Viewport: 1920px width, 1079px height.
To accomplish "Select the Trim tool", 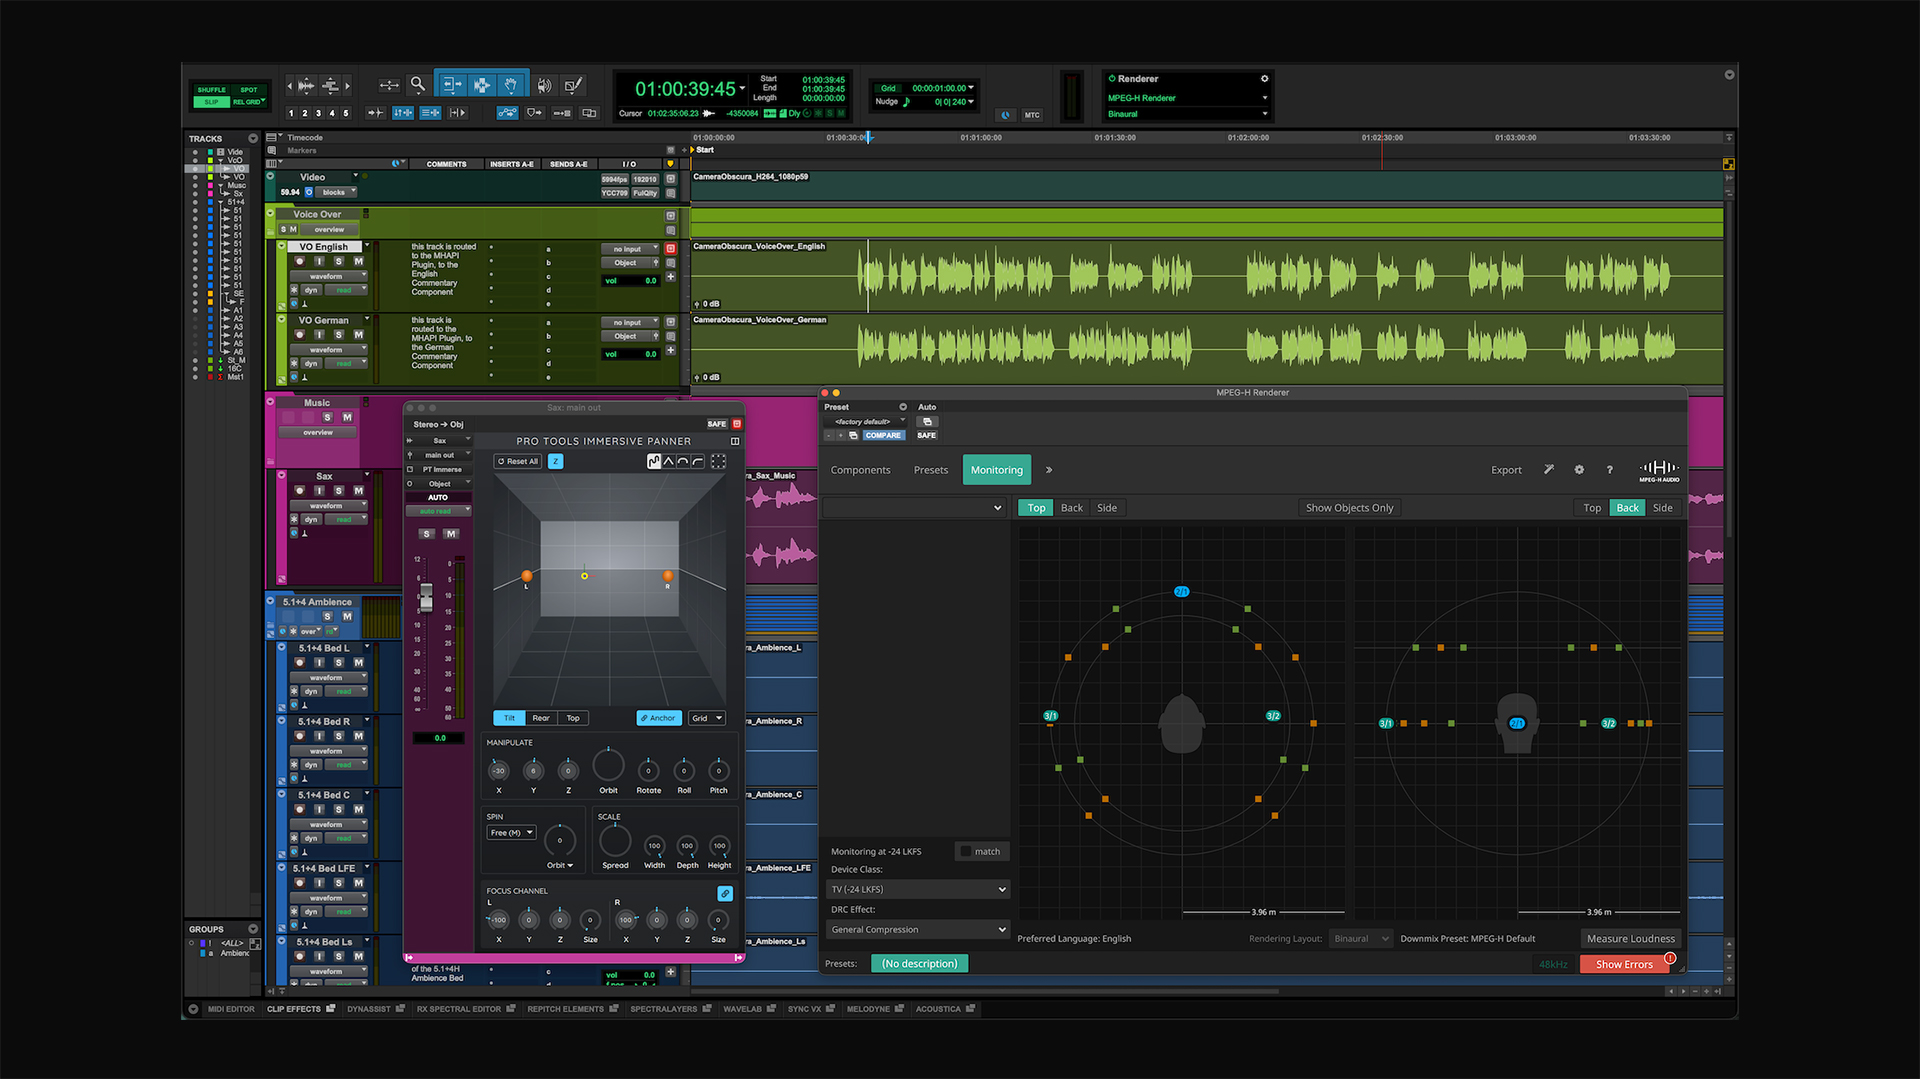I will [452, 85].
